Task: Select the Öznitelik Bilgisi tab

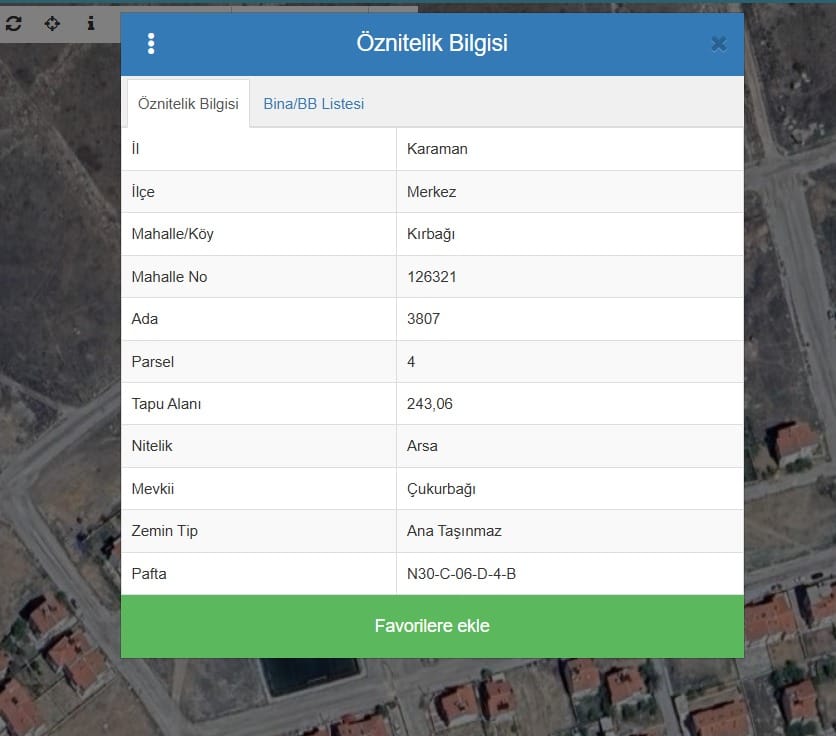Action: (x=188, y=103)
